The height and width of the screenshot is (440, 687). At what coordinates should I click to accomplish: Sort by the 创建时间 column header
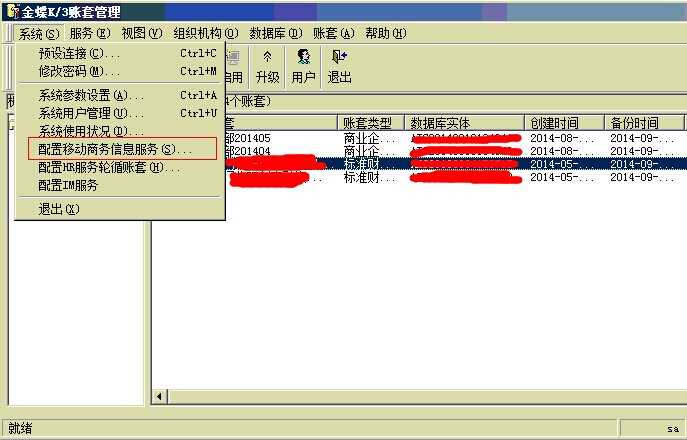[565, 123]
